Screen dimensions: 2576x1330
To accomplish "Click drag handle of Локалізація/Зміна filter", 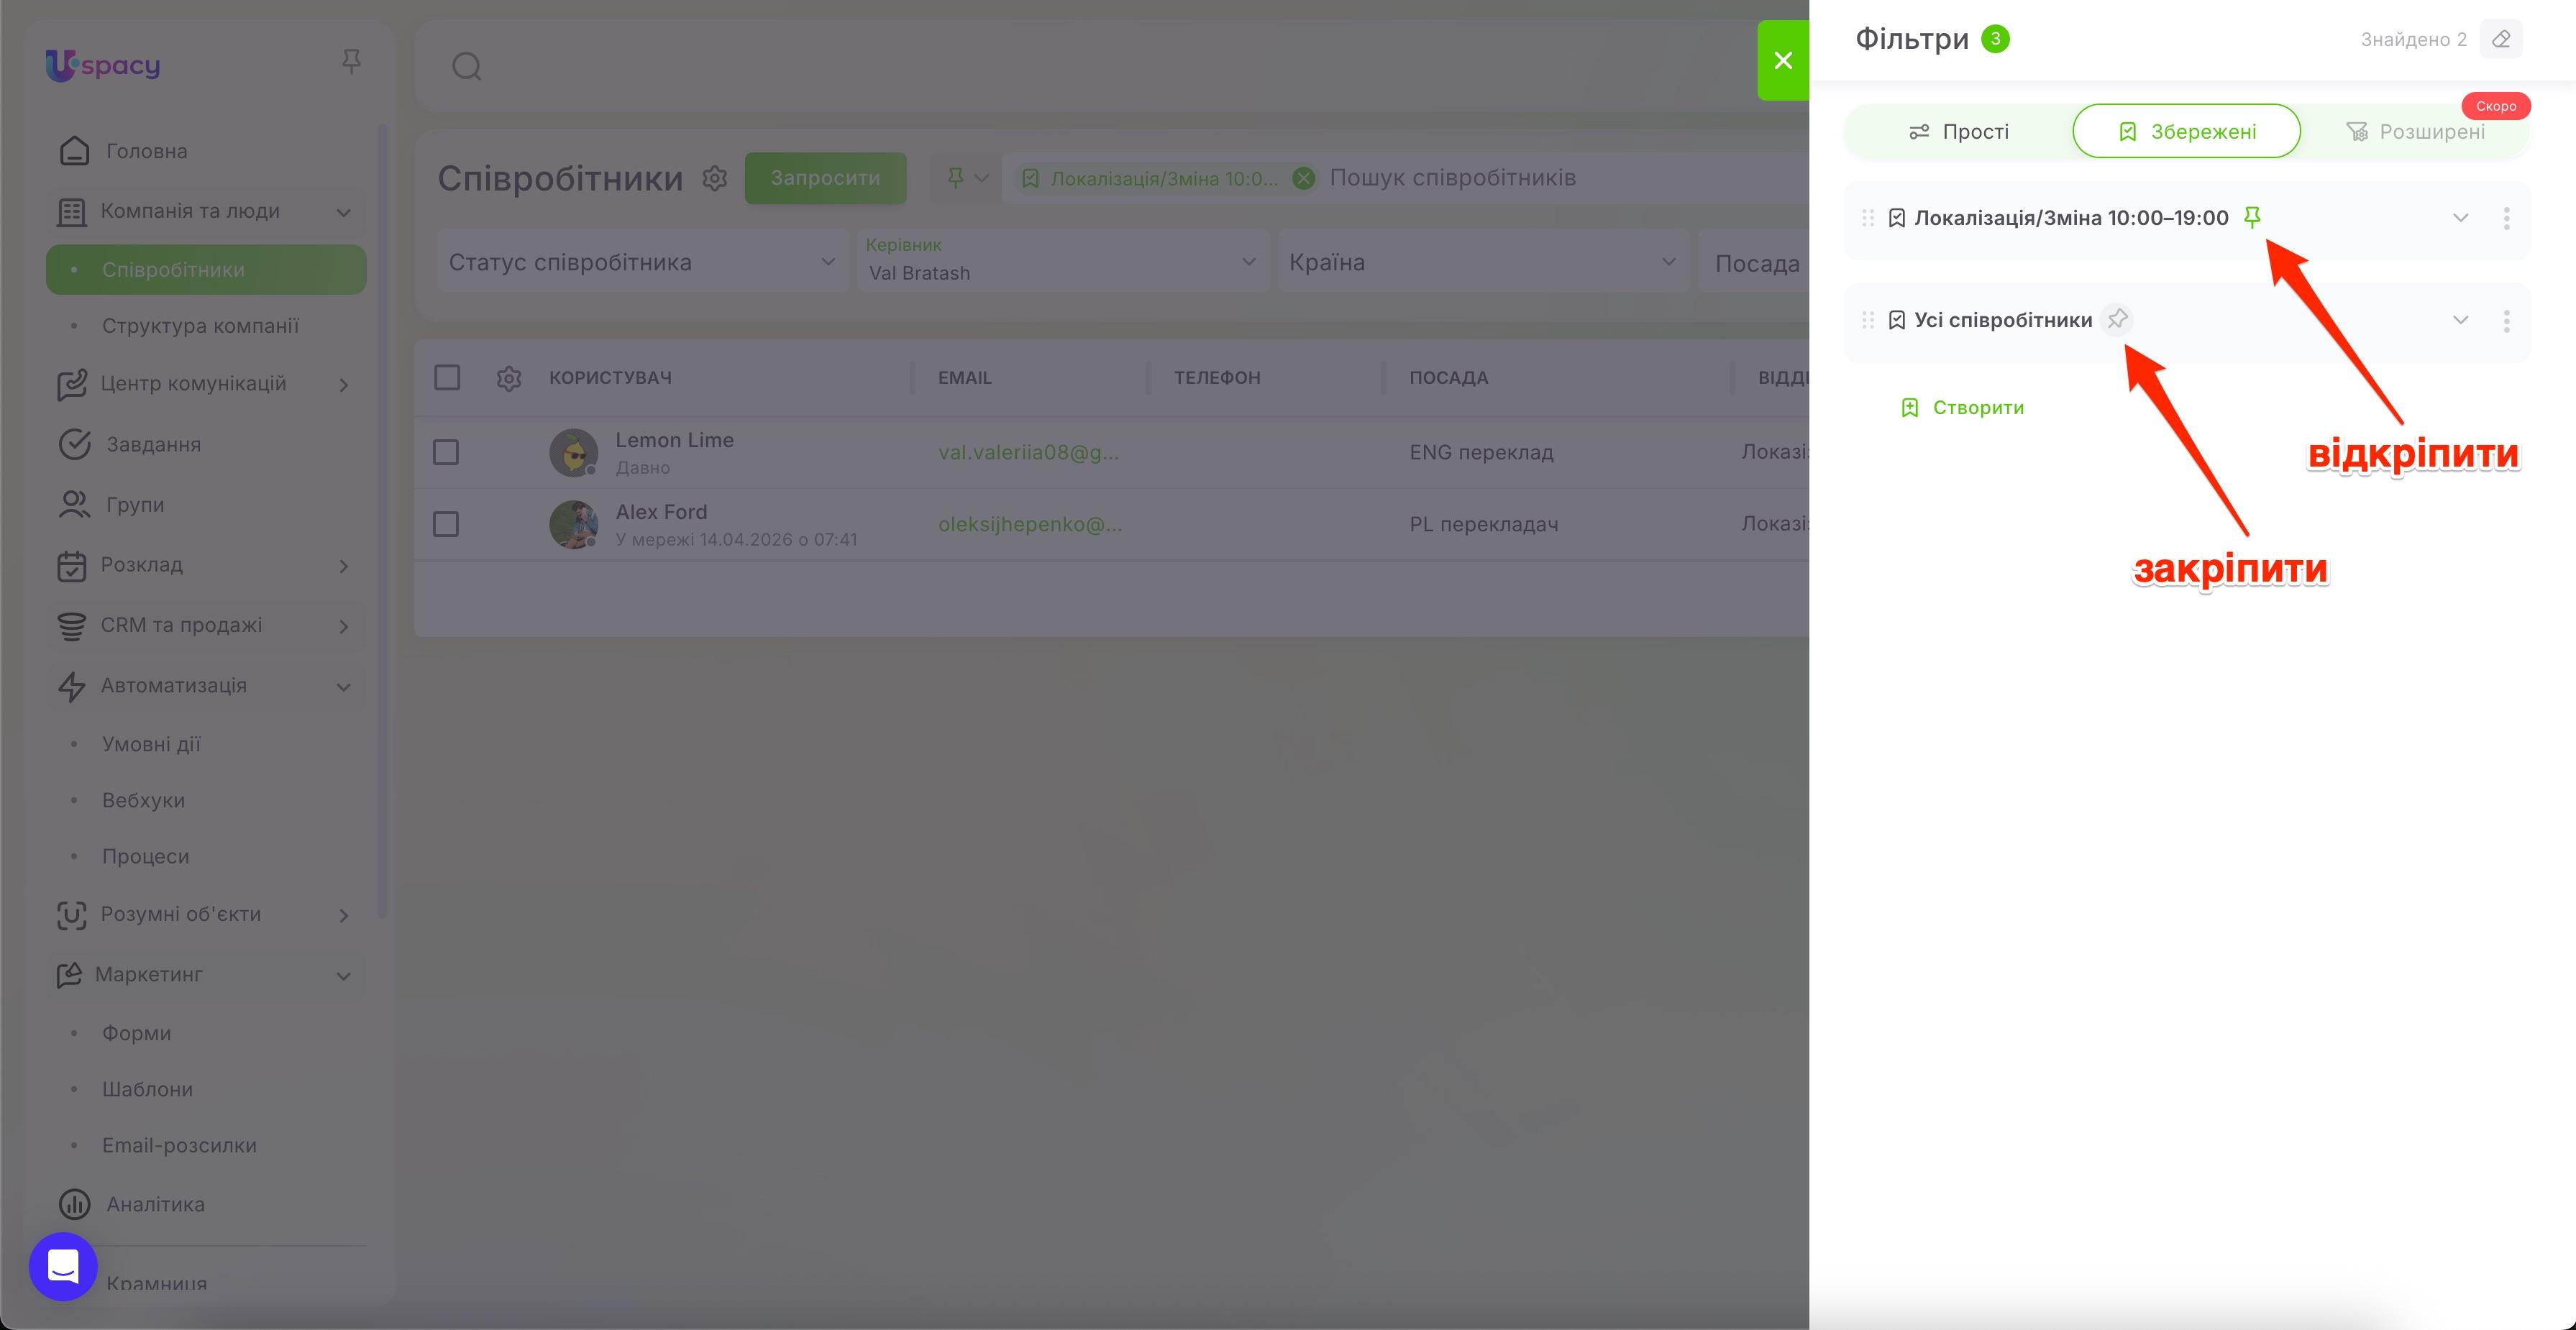I will pos(1867,218).
